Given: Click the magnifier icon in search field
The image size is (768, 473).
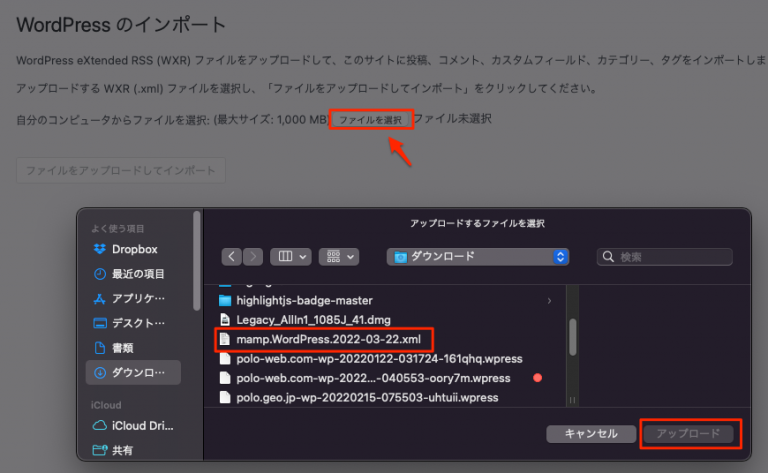Looking at the screenshot, I should tap(608, 257).
